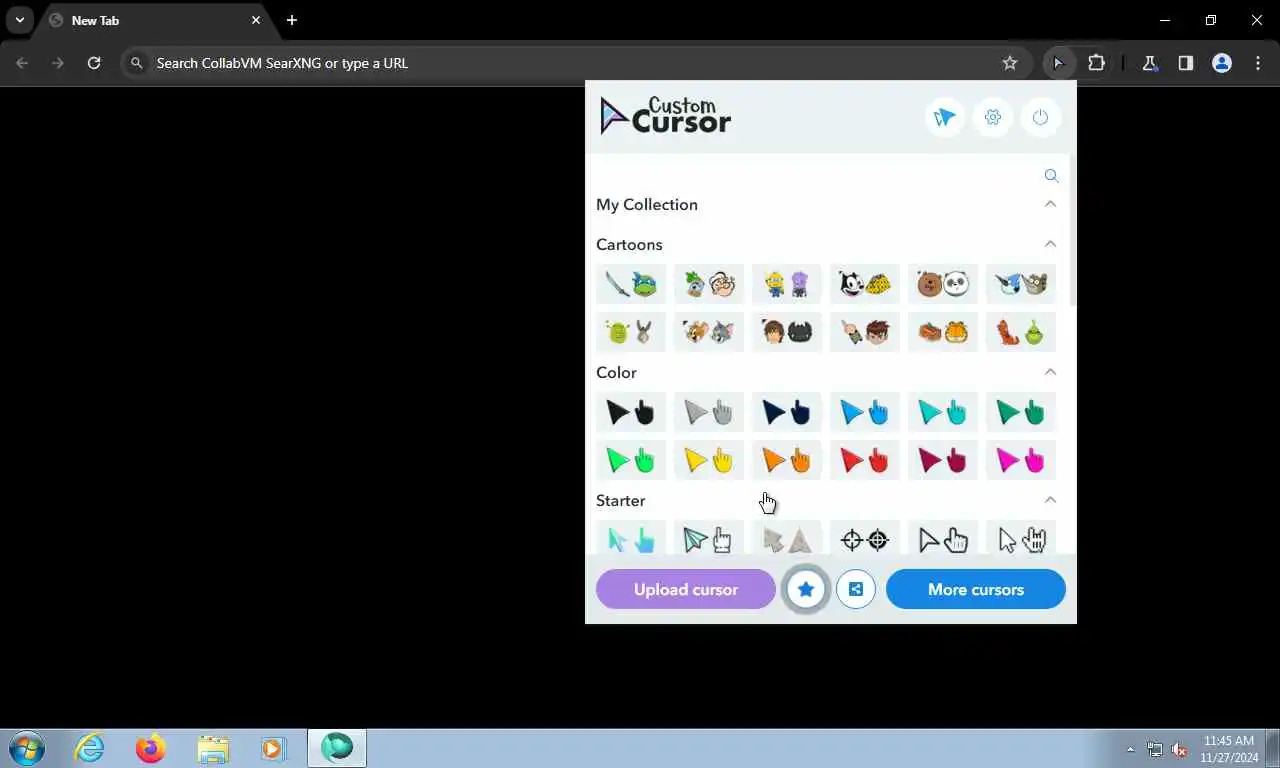Image resolution: width=1280 pixels, height=768 pixels.
Task: Click the More cursors button
Action: pos(976,589)
